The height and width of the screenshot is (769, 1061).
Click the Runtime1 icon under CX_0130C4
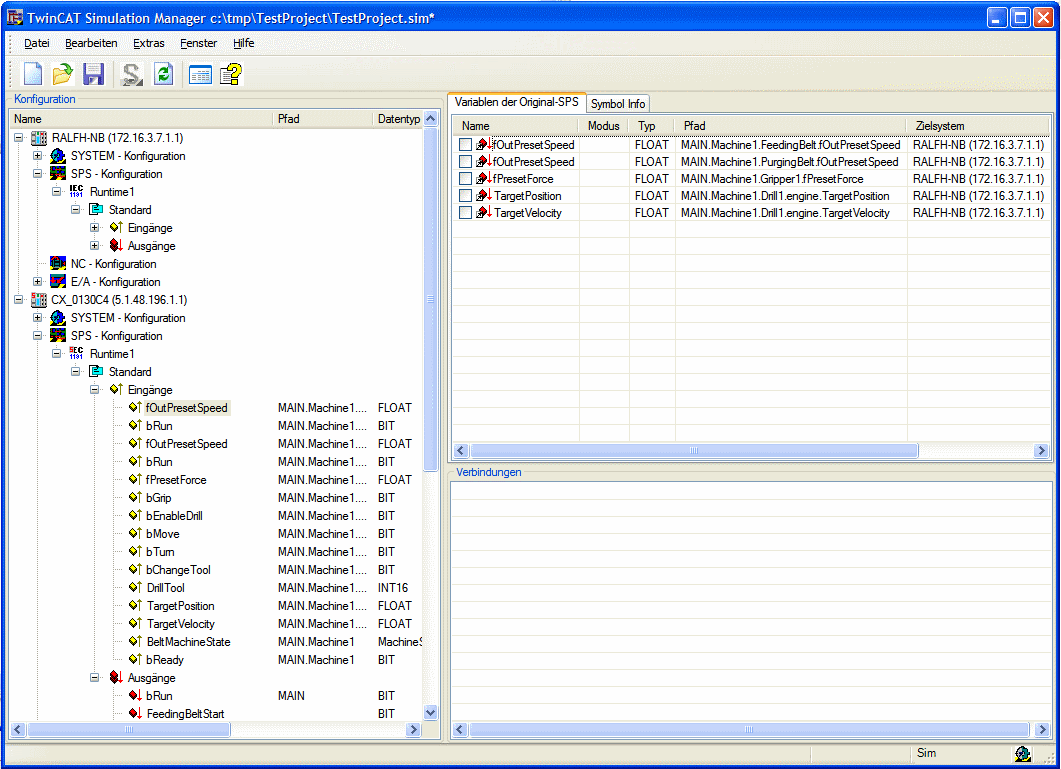(x=76, y=353)
